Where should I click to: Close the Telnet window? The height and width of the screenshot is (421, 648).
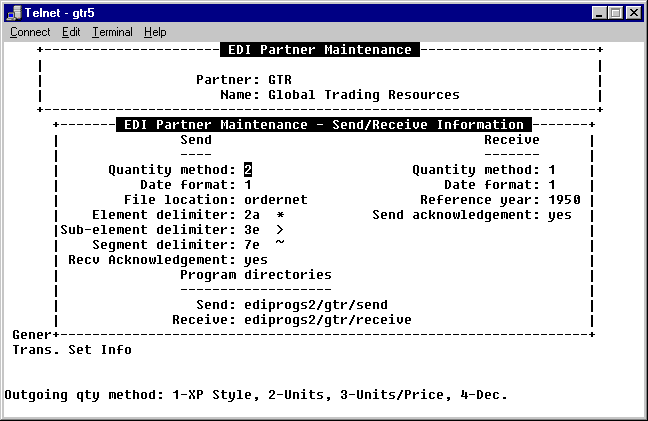[635, 12]
